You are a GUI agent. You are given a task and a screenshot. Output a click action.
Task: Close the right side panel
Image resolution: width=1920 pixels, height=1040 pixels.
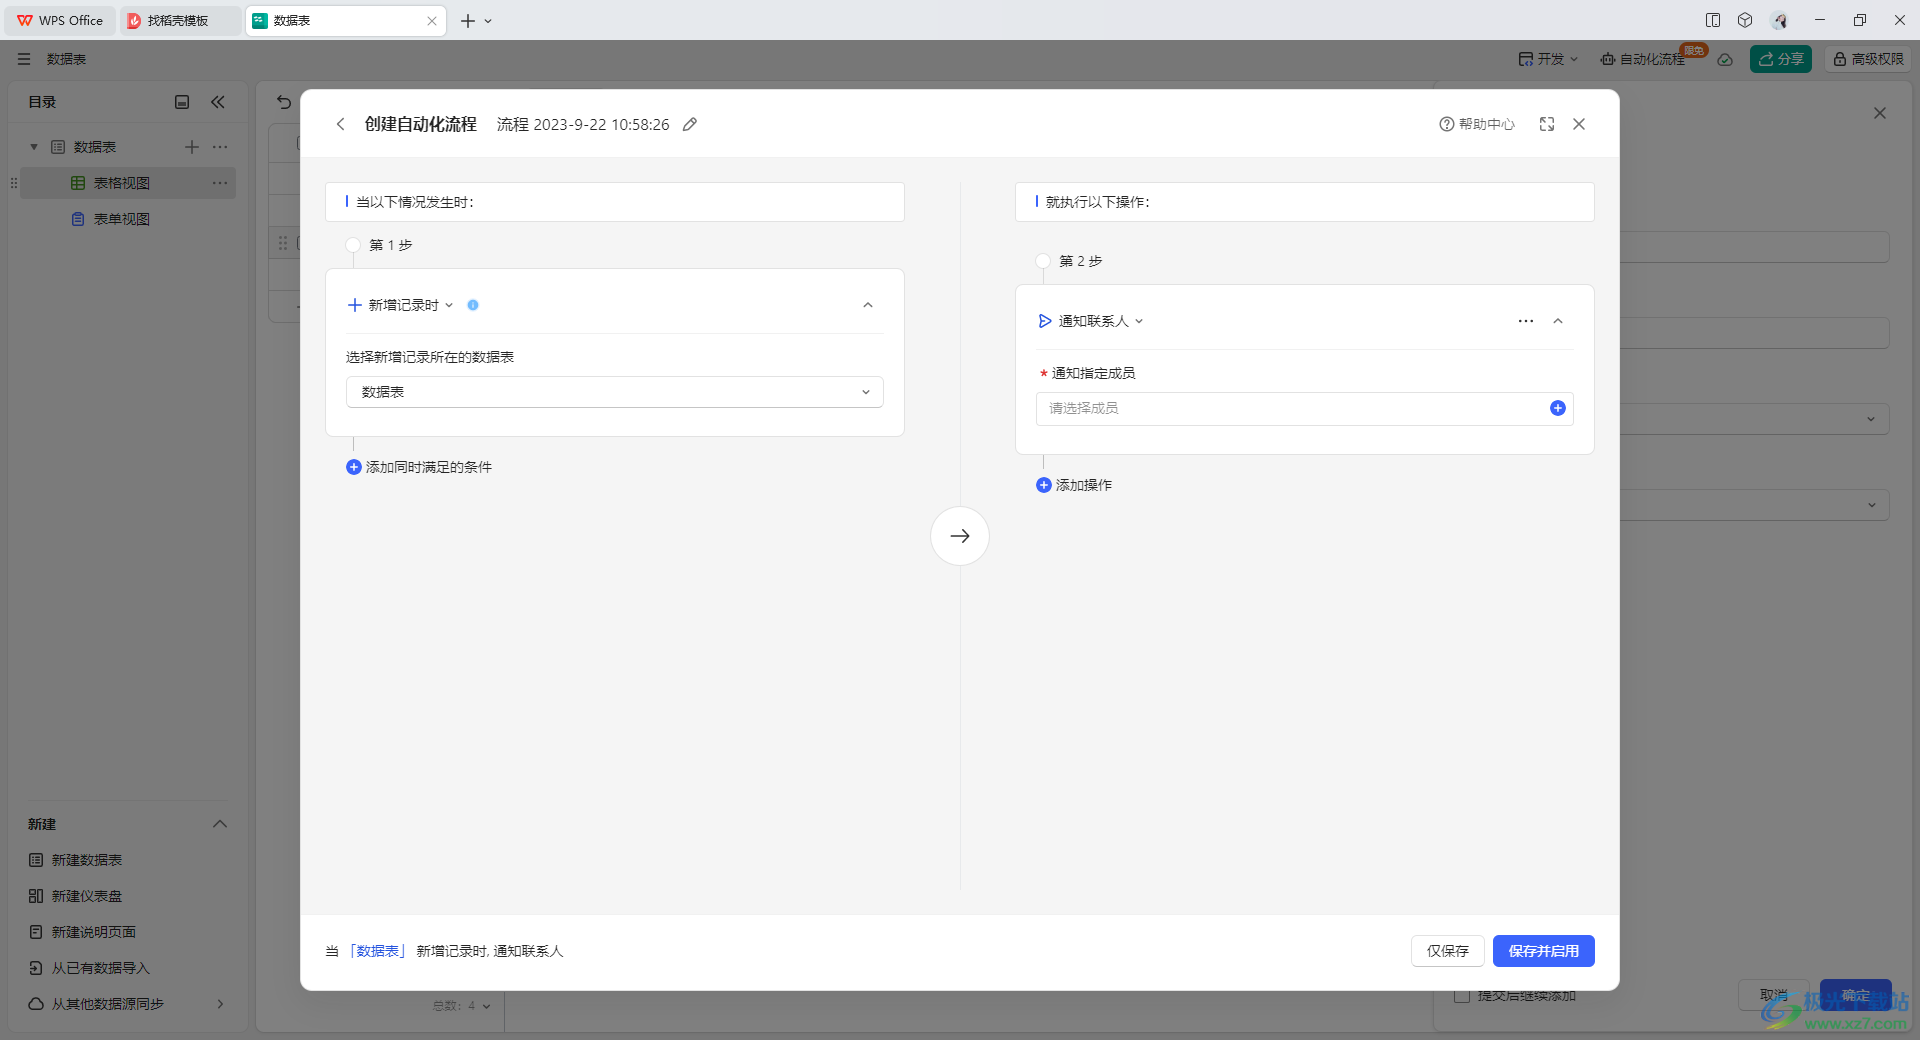(1880, 113)
